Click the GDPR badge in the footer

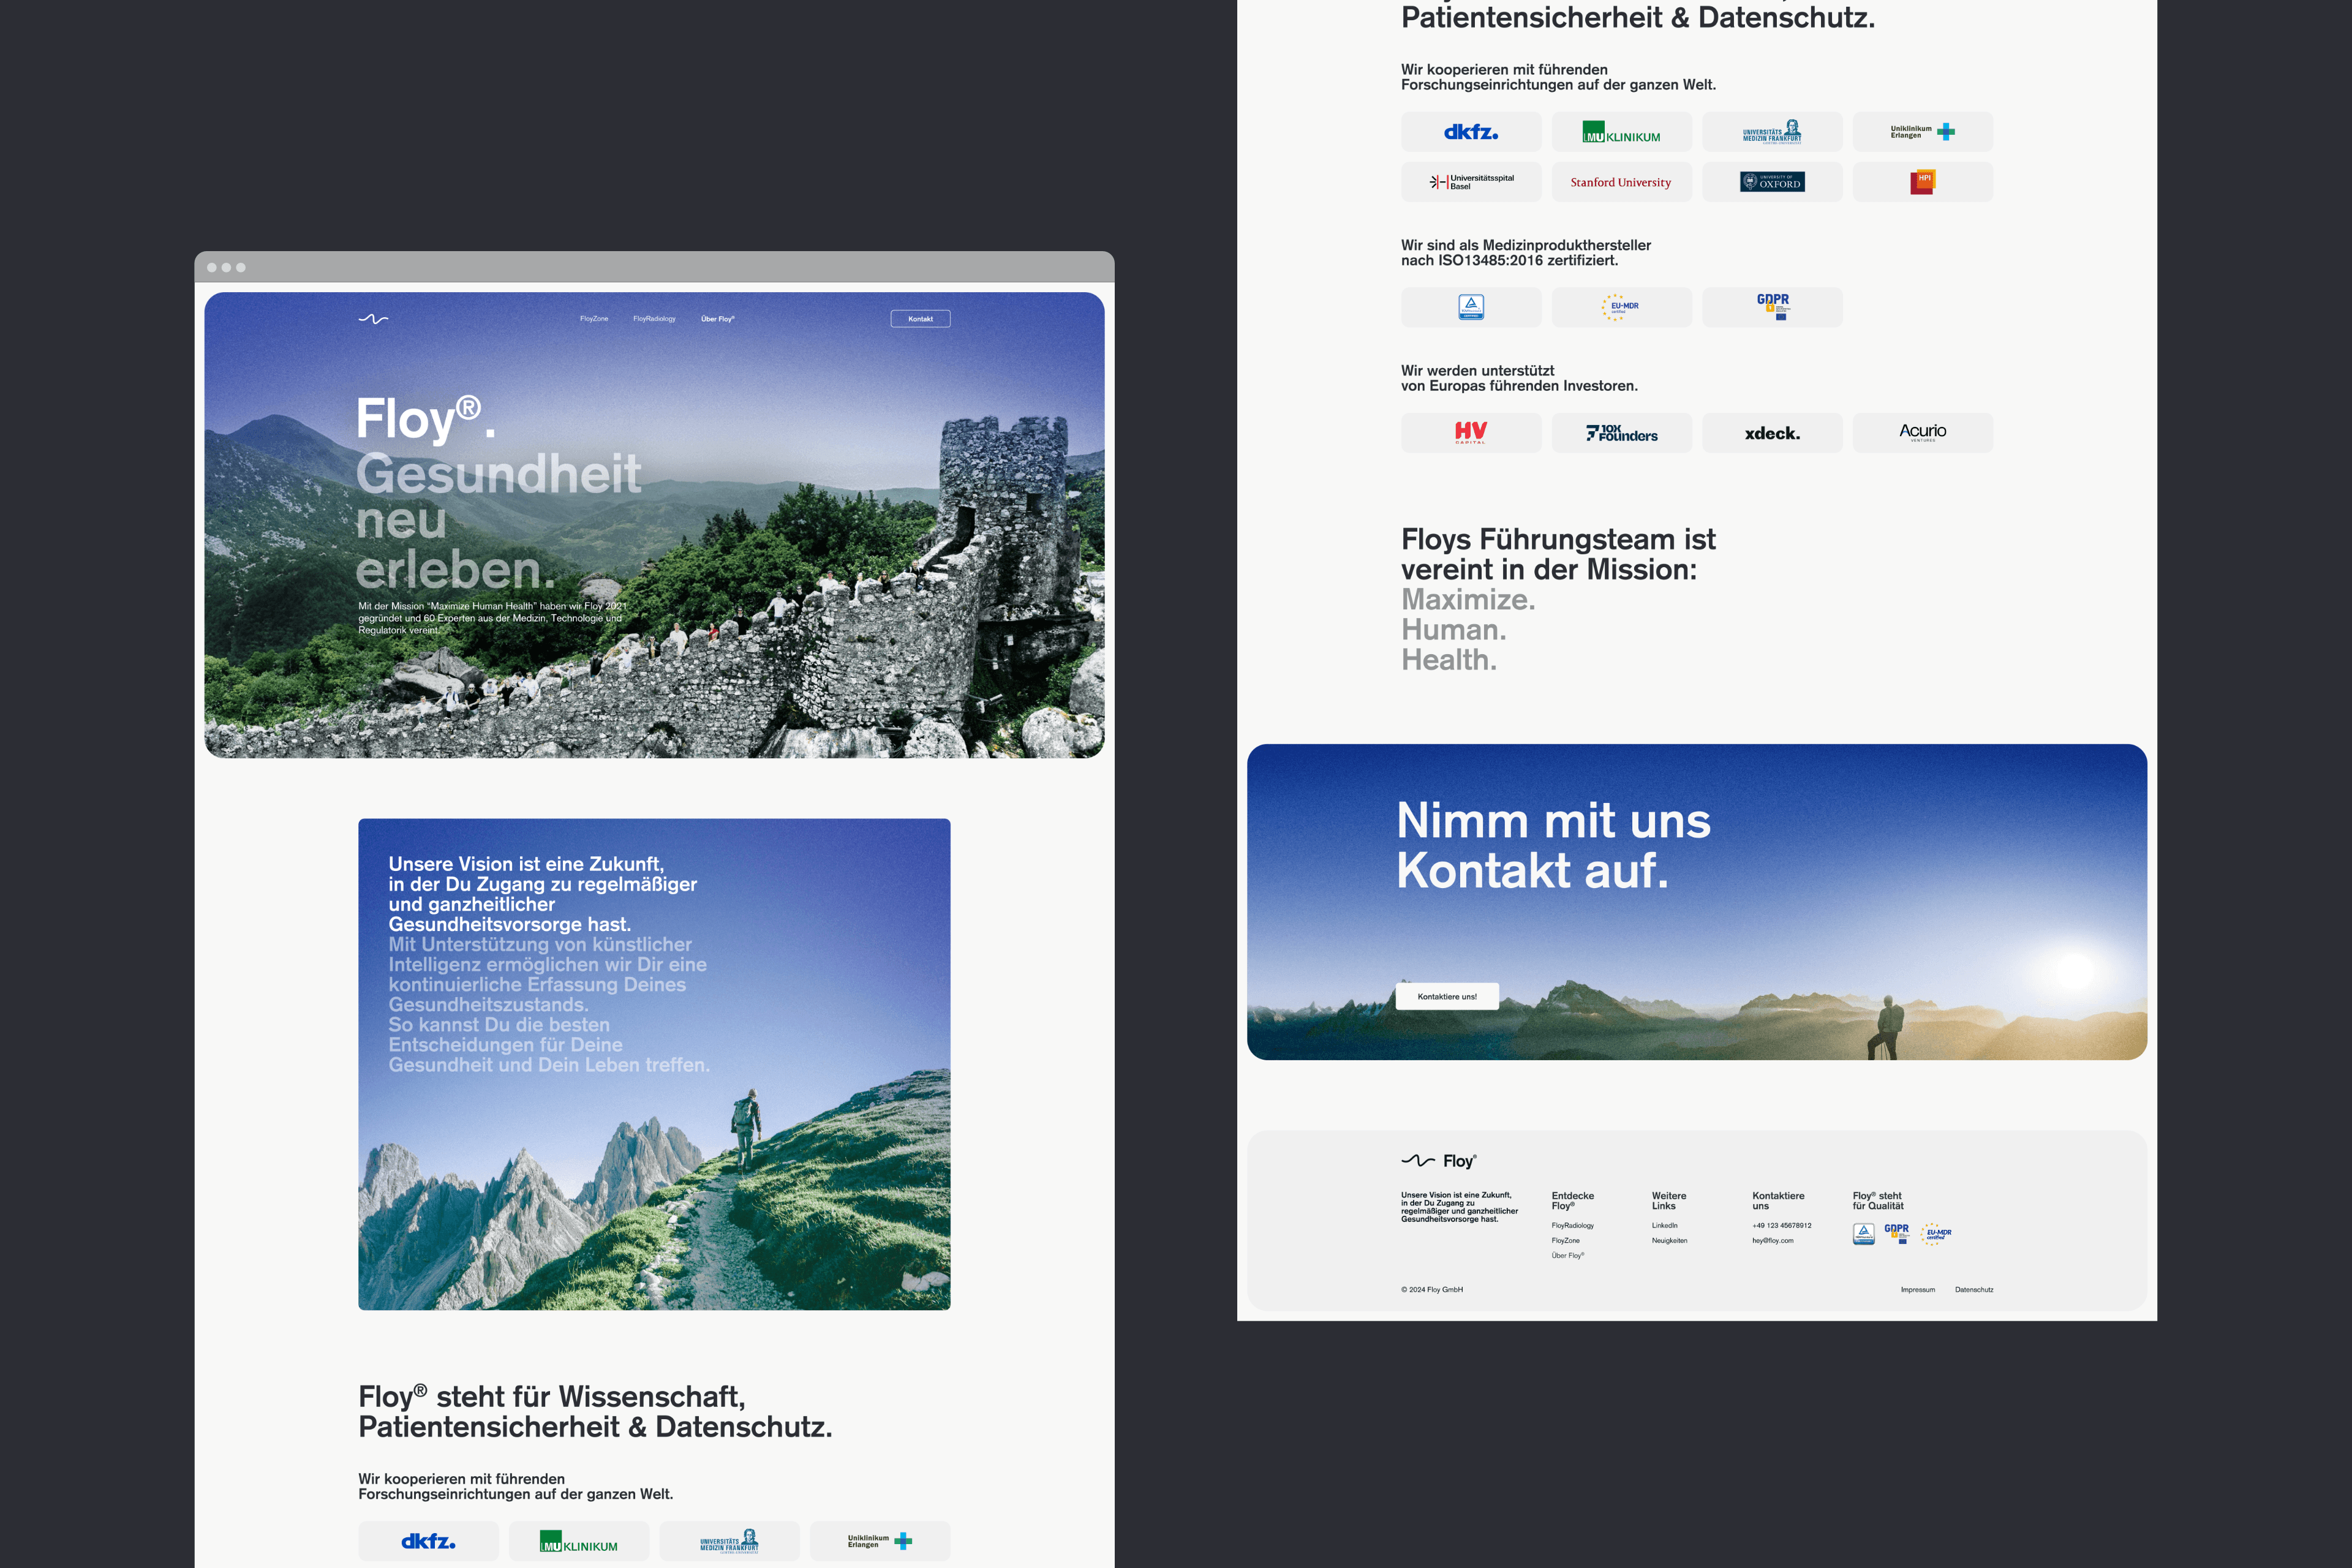(x=1897, y=1233)
